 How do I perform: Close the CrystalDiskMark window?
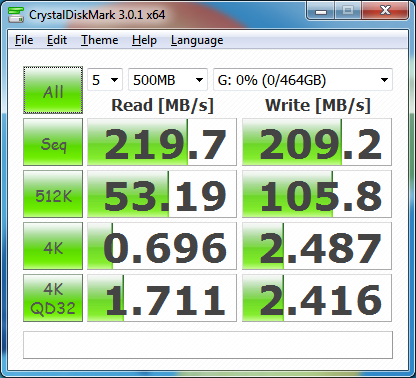coord(386,11)
